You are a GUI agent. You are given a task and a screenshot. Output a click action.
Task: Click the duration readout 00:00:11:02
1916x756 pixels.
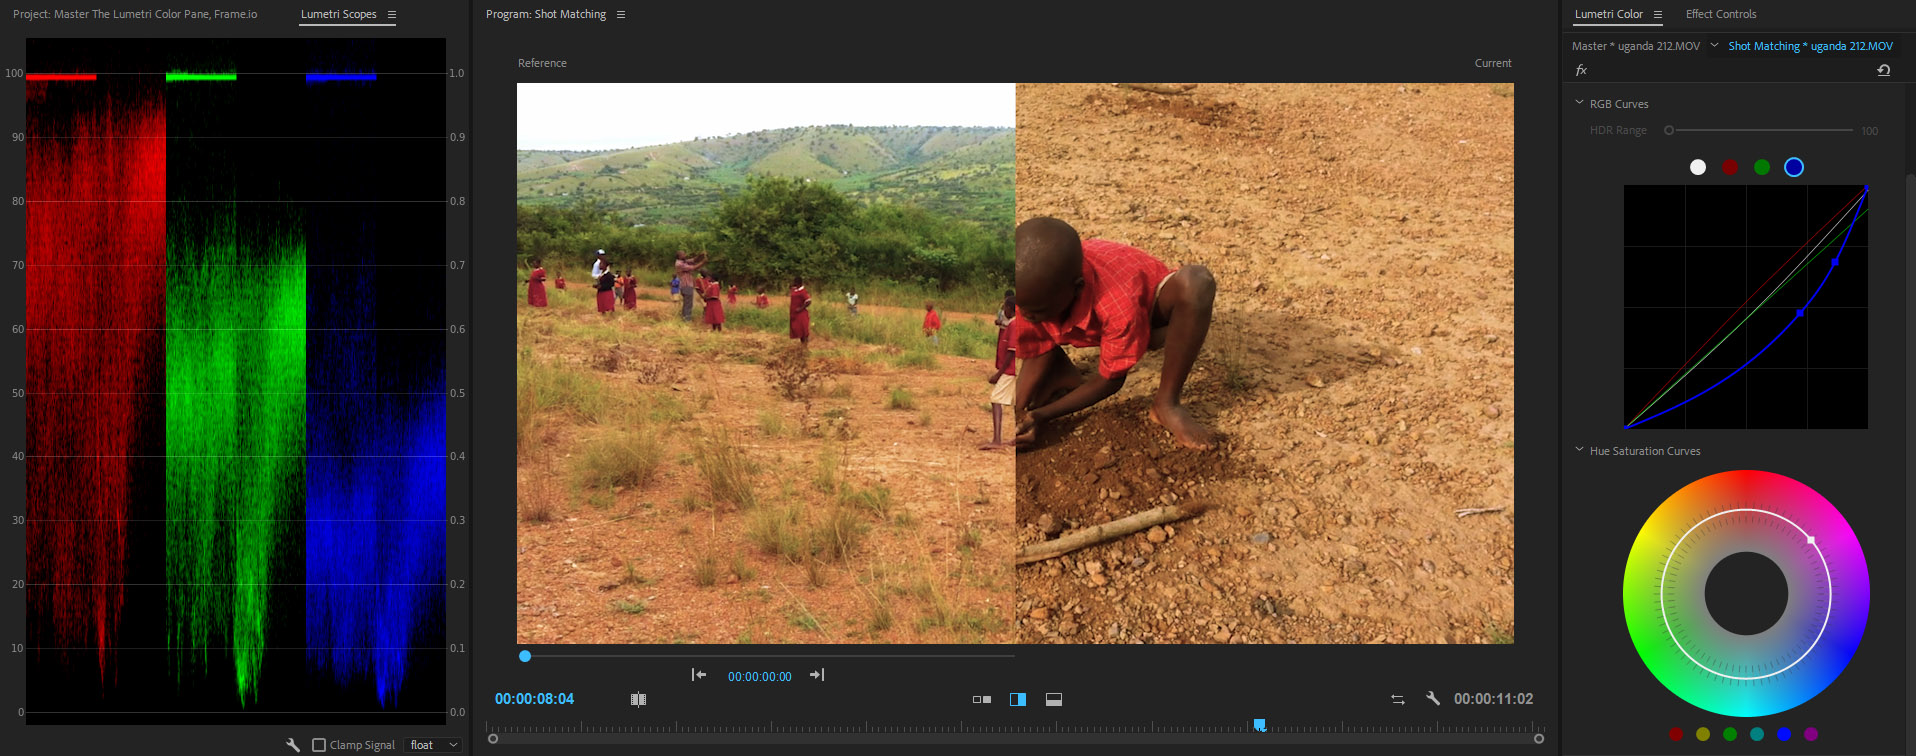click(1494, 699)
